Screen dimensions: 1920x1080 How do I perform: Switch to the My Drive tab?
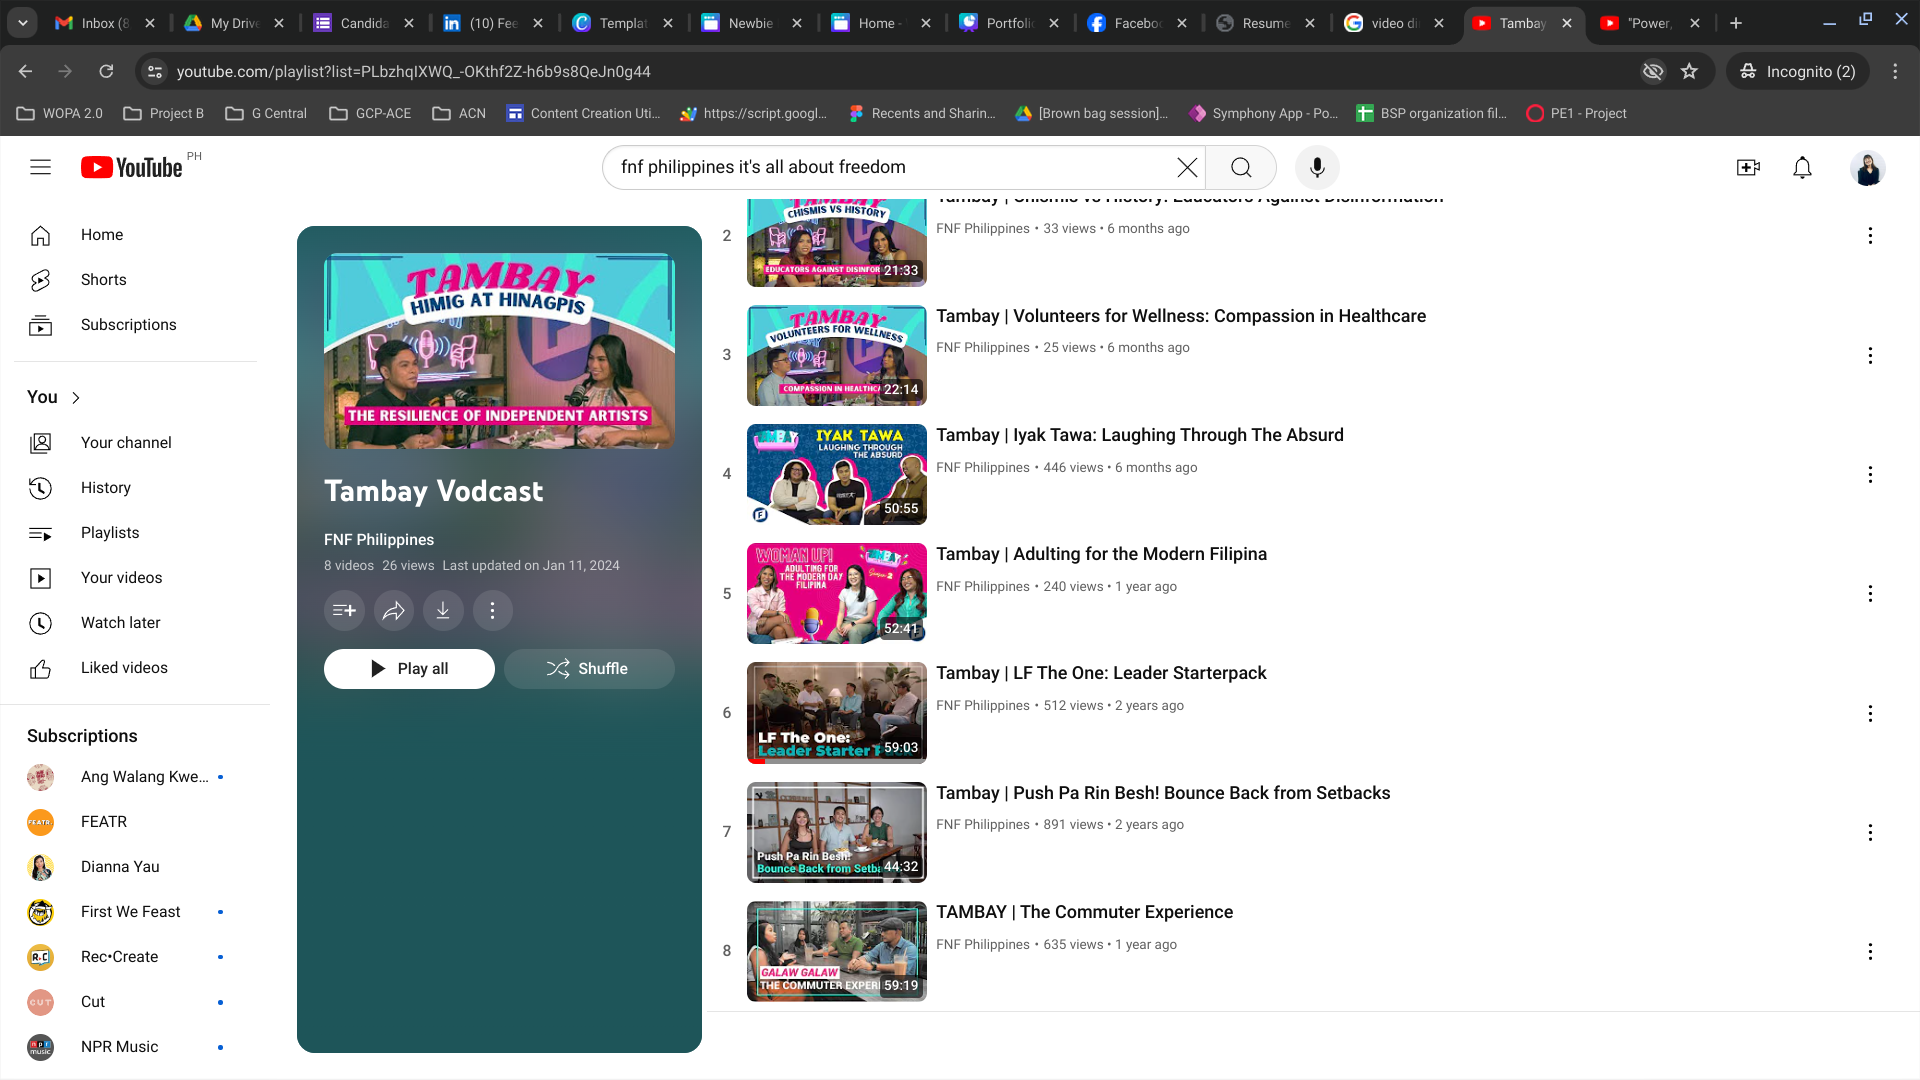tap(234, 23)
